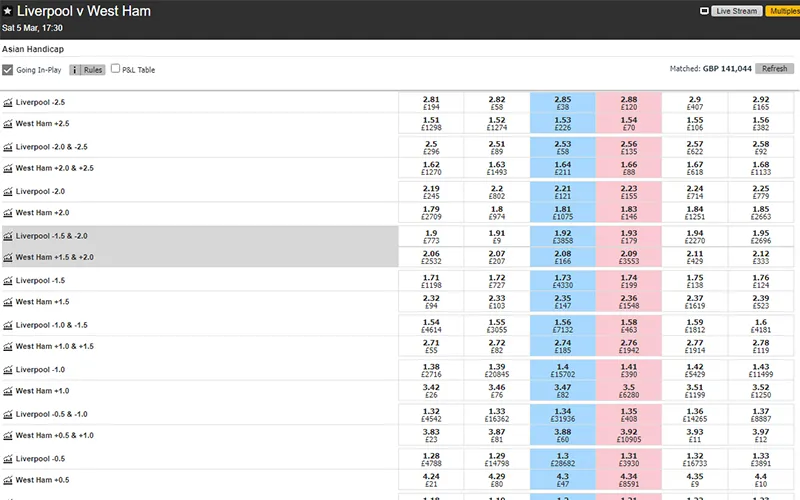Enable the P&L Table checkbox
The width and height of the screenshot is (800, 500).
point(115,68)
